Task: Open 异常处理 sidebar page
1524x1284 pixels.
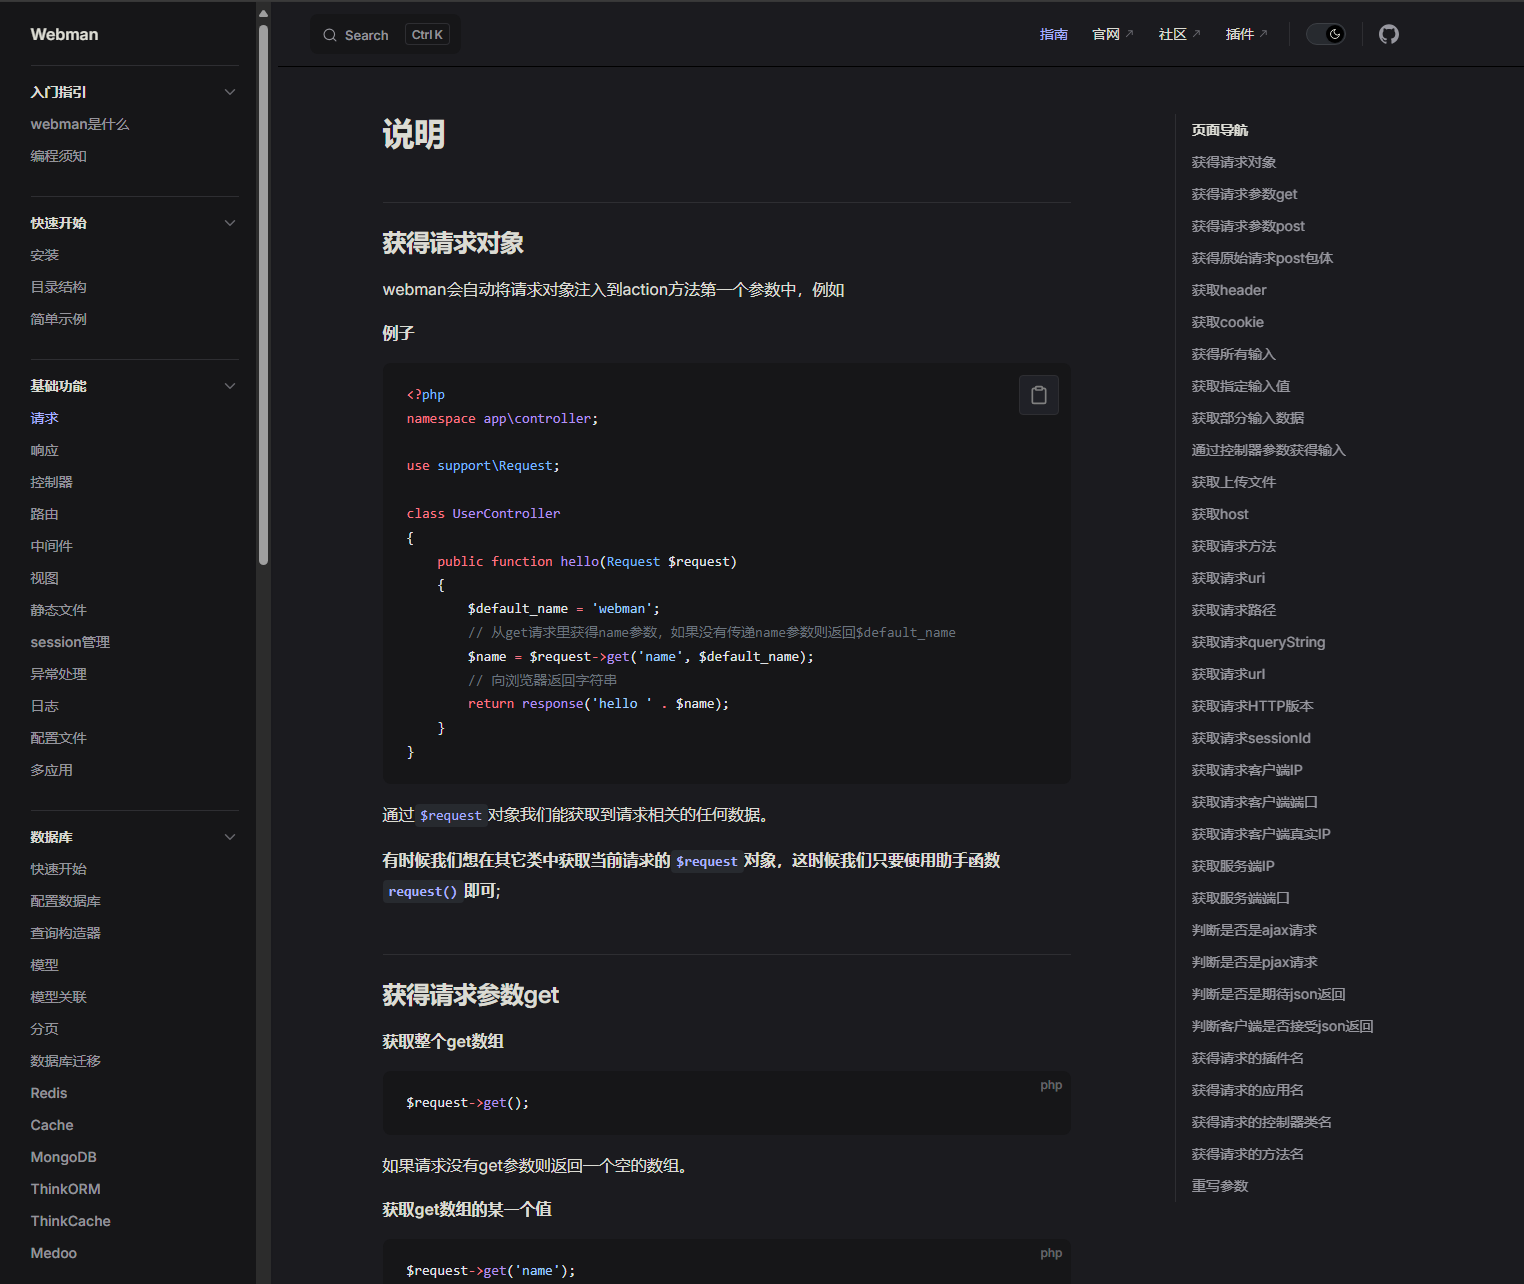Action: (58, 674)
